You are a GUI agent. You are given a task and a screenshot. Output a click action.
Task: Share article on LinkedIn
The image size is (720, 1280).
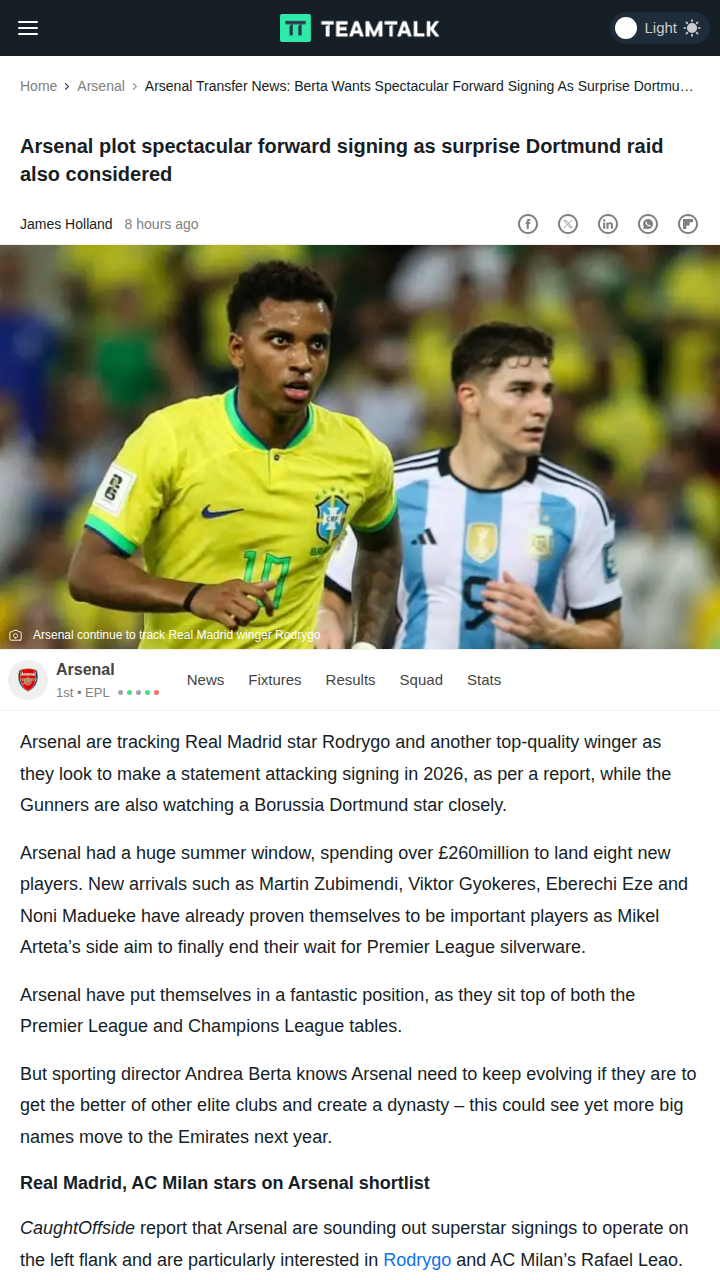[608, 224]
